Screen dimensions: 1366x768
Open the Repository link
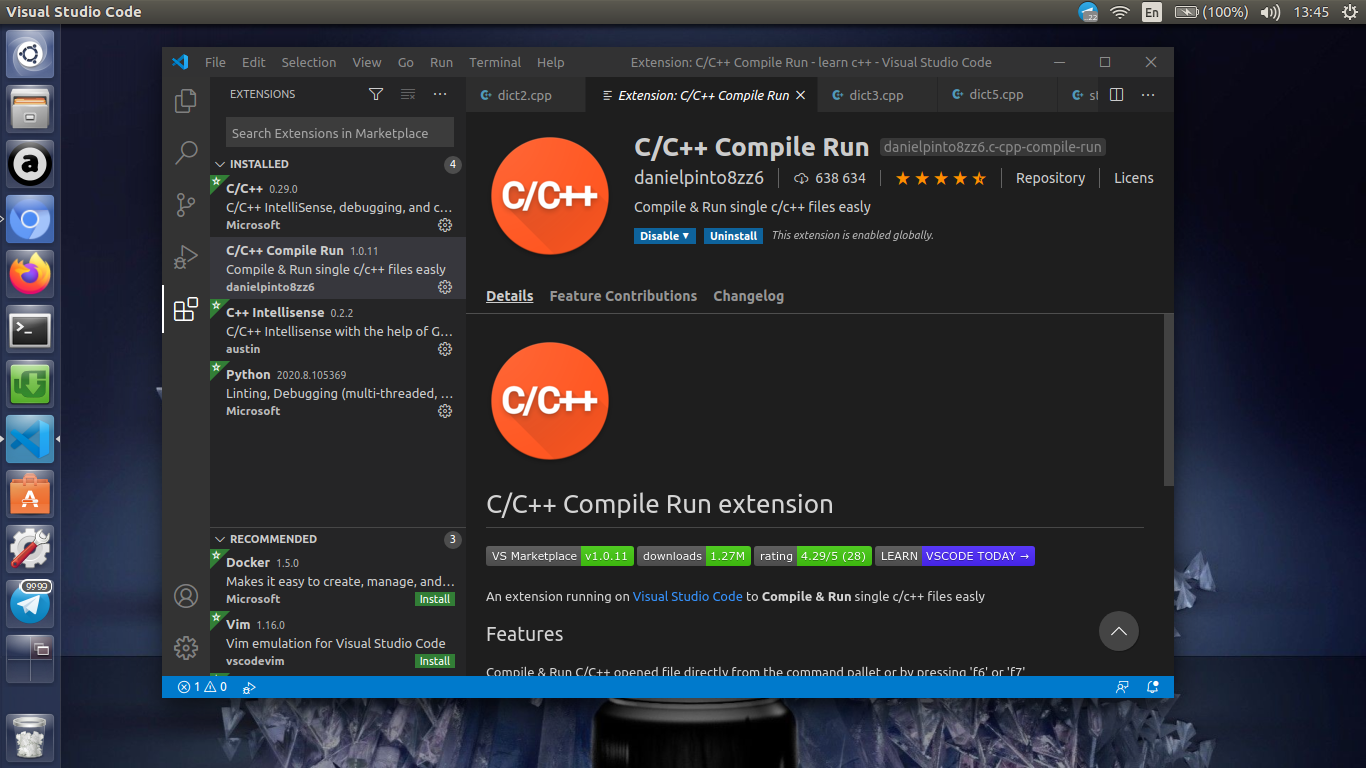click(1050, 178)
